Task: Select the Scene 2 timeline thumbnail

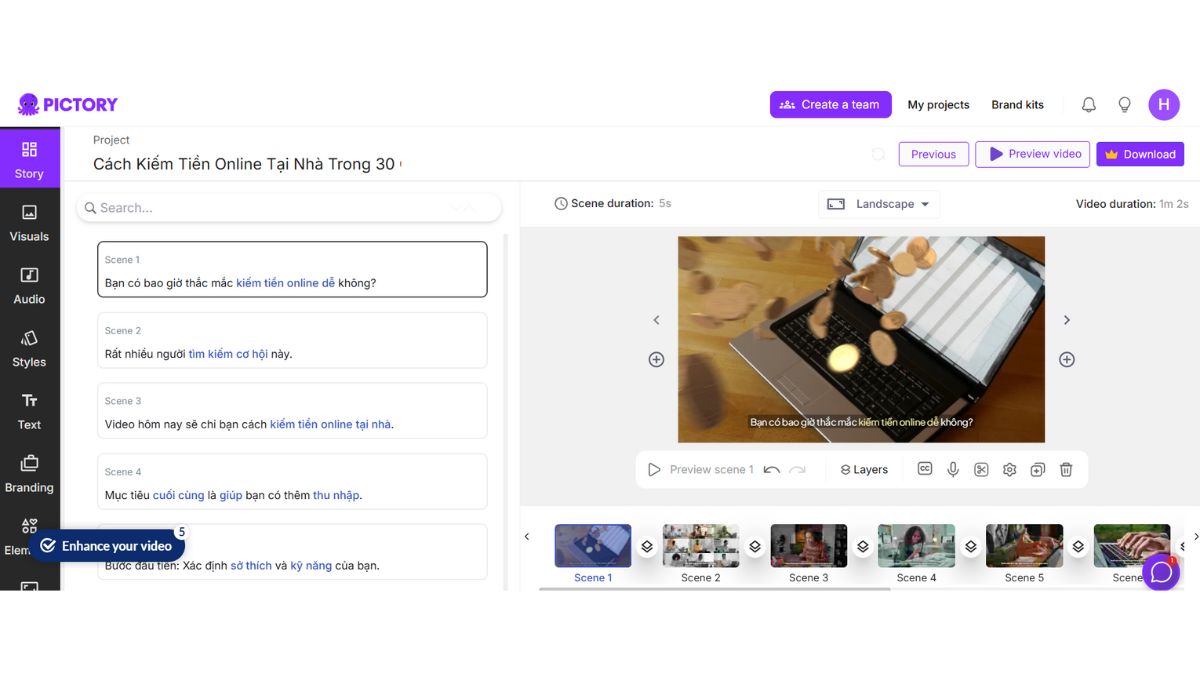Action: click(x=701, y=546)
